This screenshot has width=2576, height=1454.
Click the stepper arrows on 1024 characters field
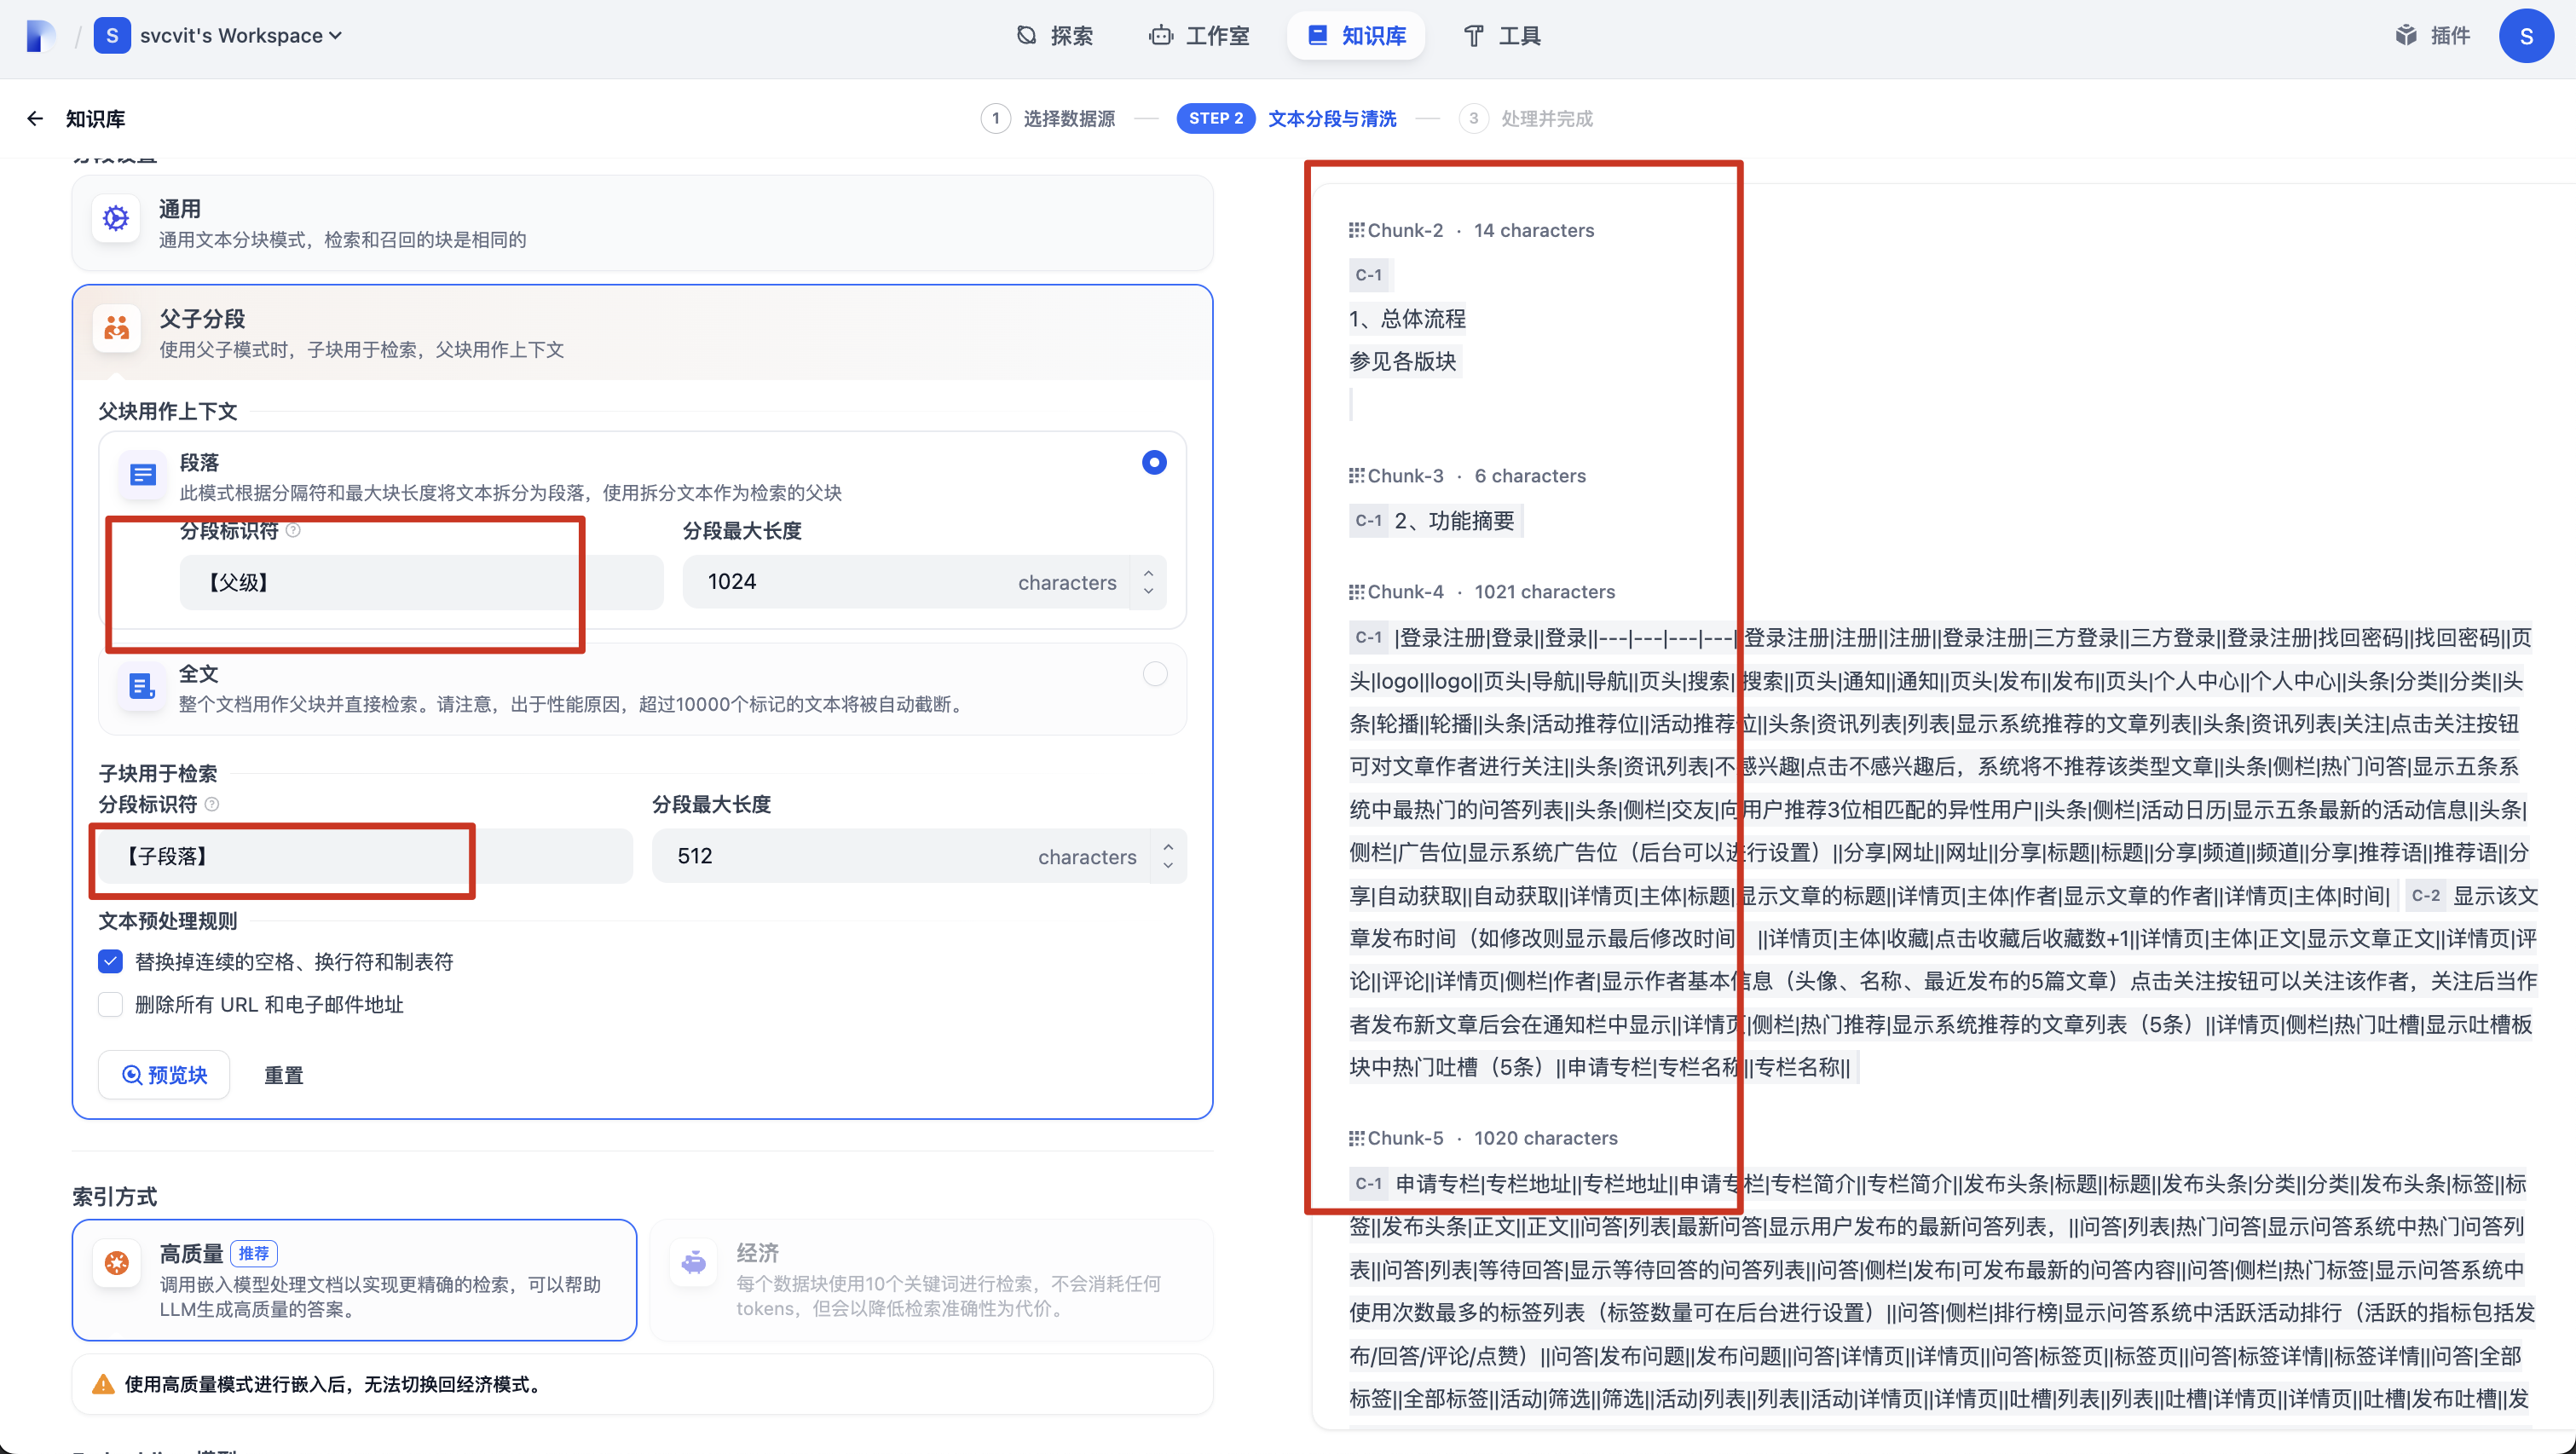(x=1148, y=582)
